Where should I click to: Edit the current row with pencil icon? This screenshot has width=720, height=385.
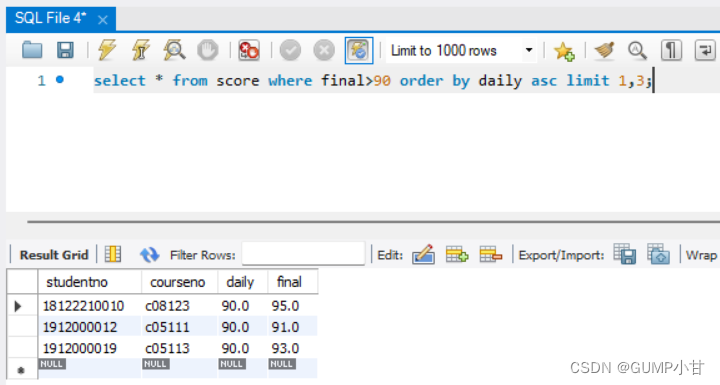coord(423,254)
